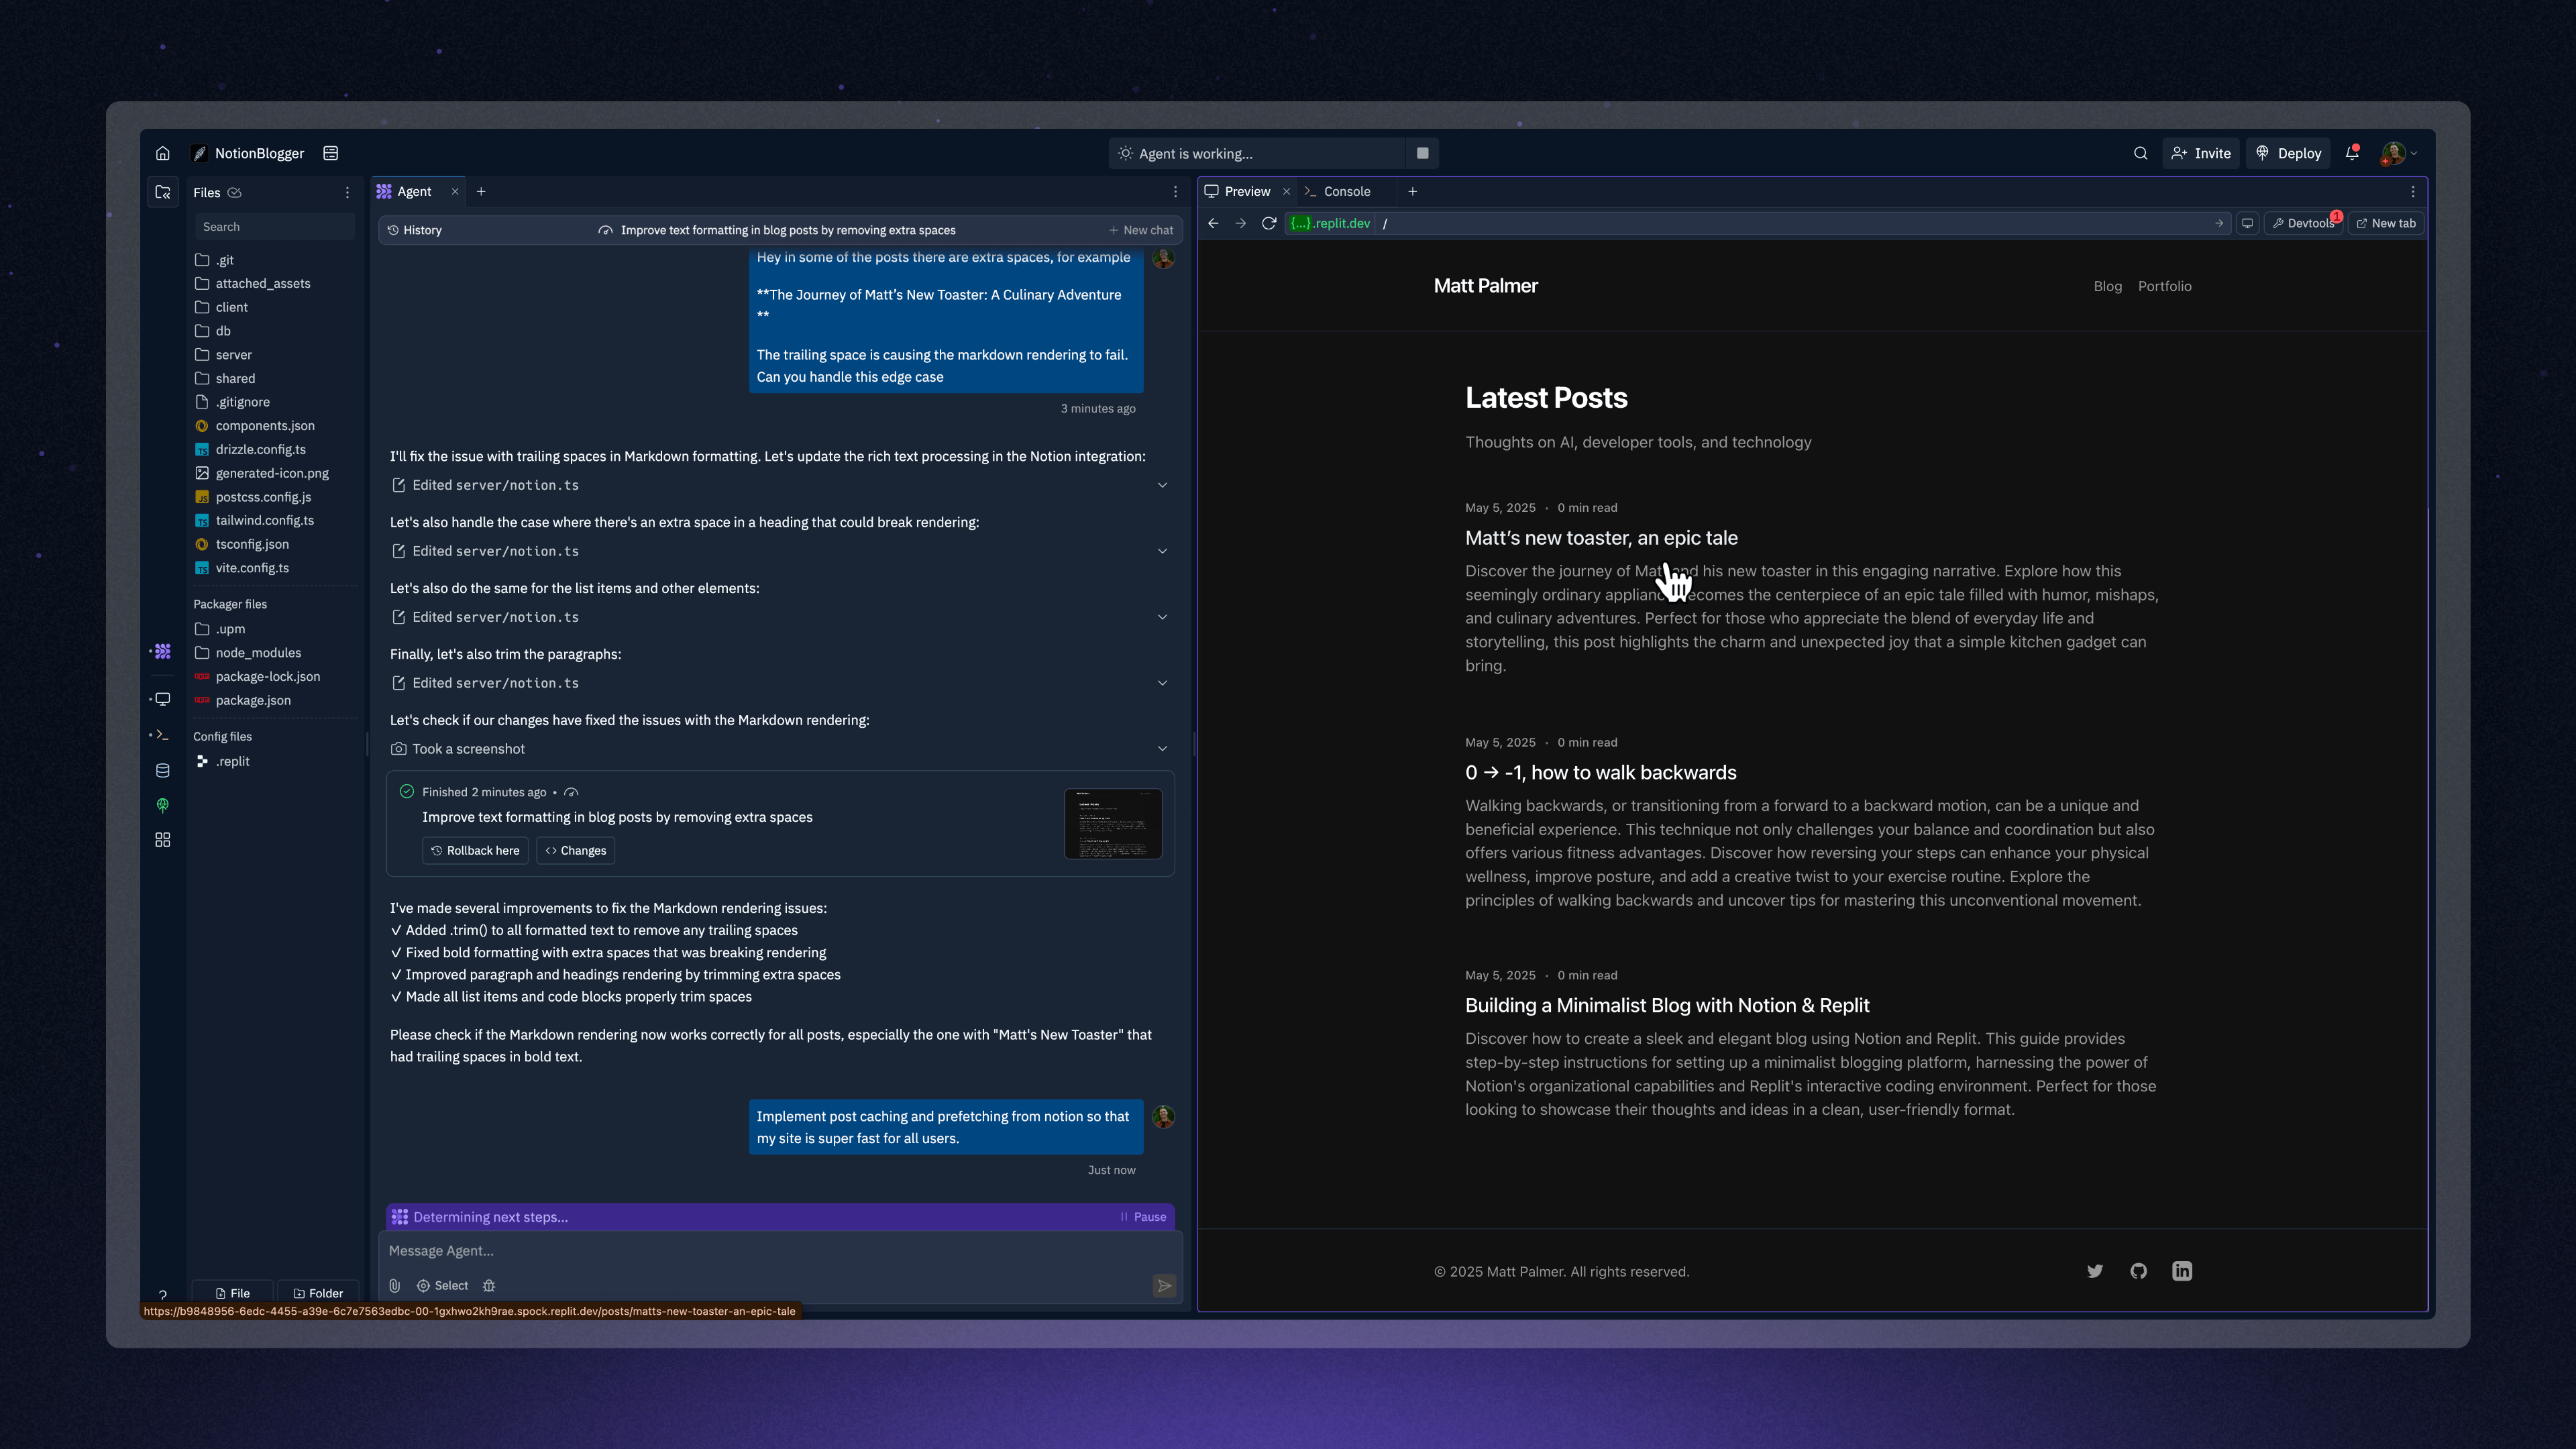Toggle the preview device size icon
2576x1449 pixels.
point(2247,223)
